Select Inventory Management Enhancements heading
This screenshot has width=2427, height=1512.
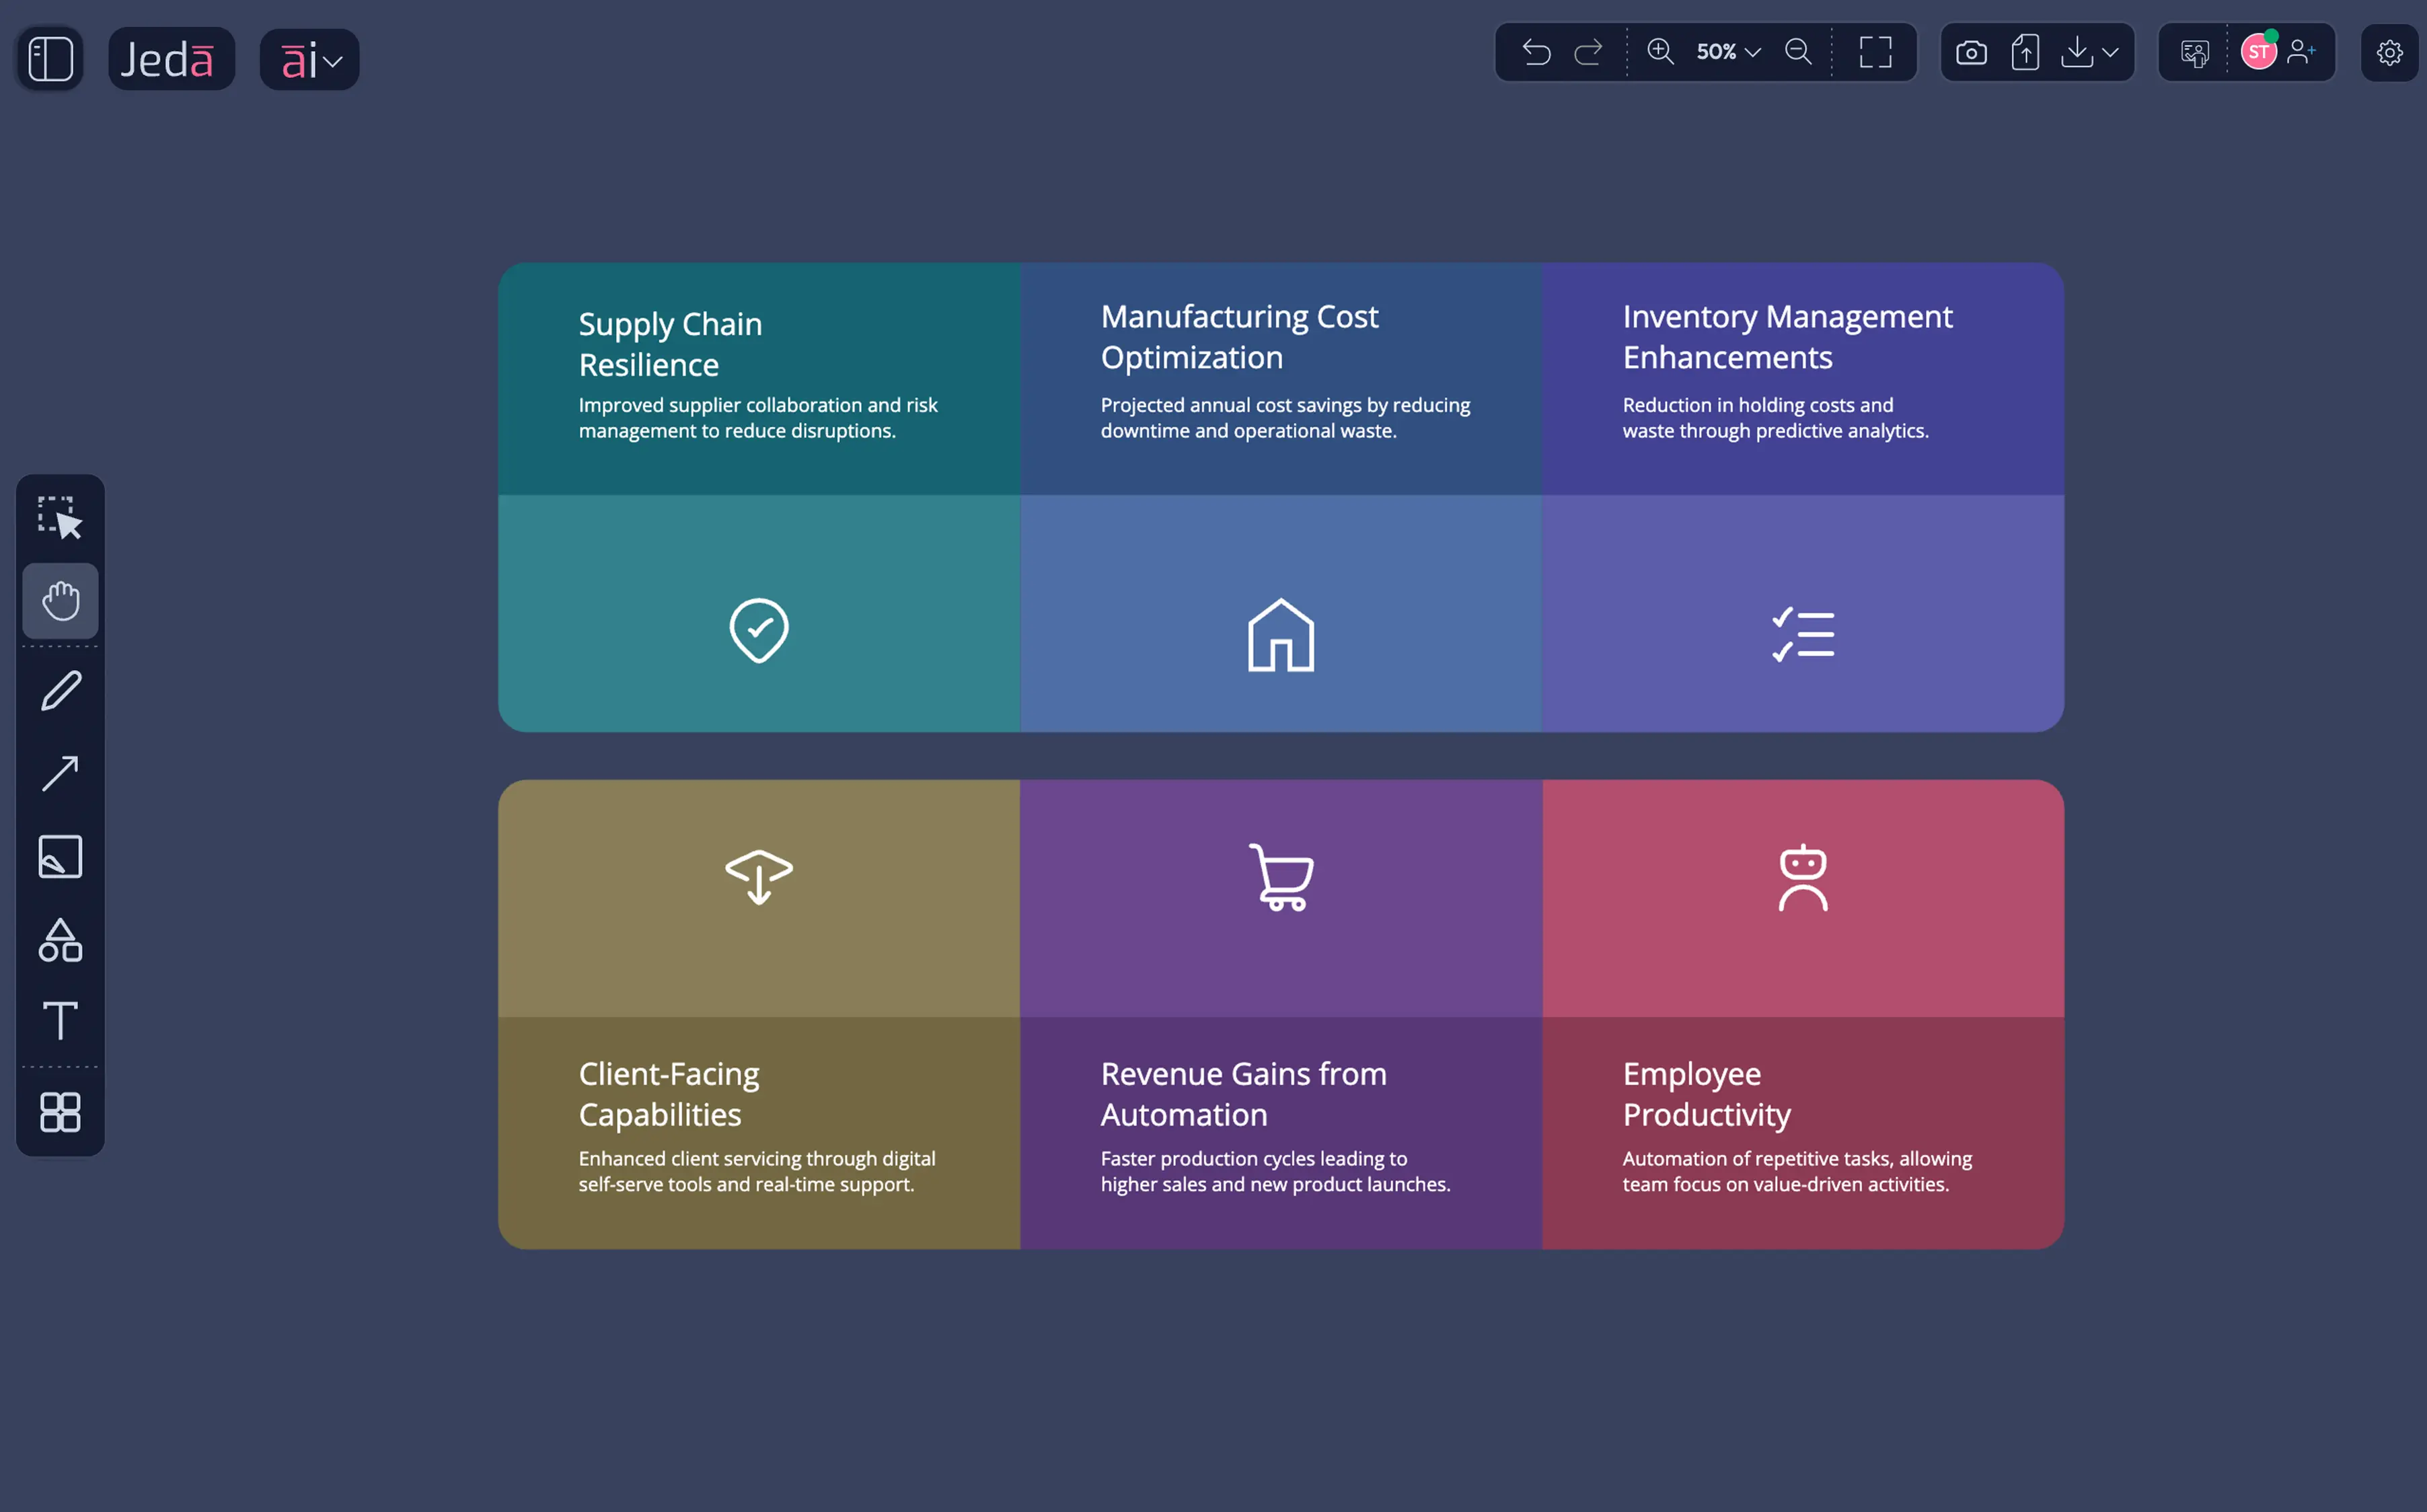coord(1787,337)
